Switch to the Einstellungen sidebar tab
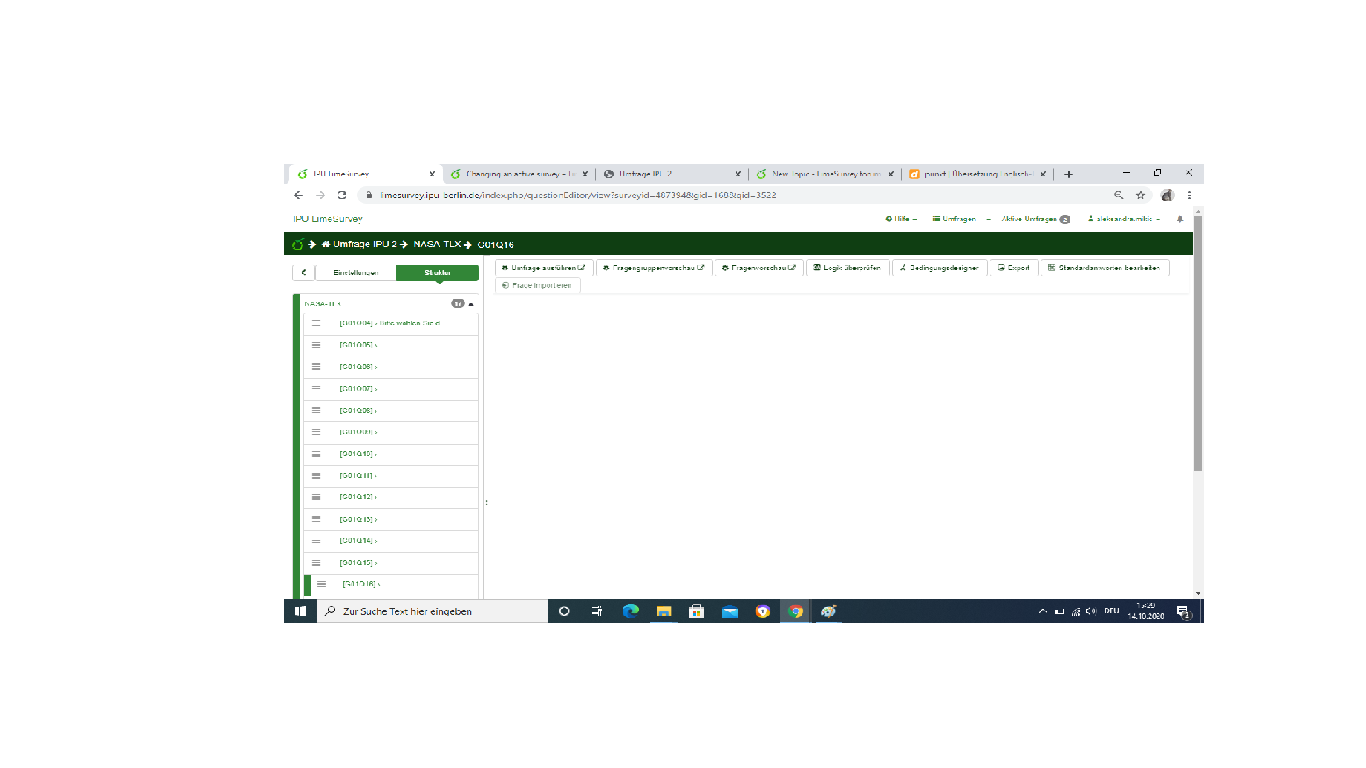 pos(355,272)
